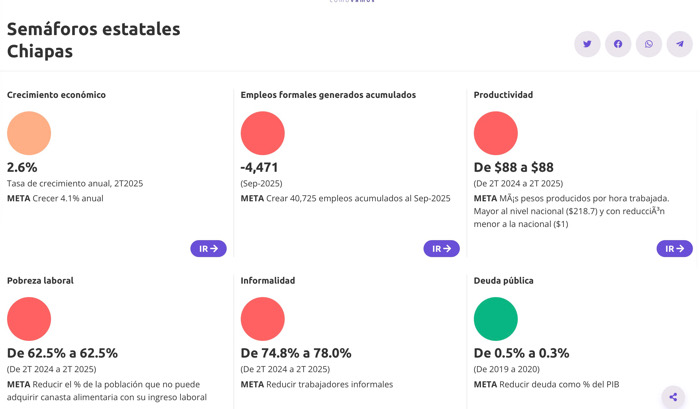Click the -4,471 jobs figure
The width and height of the screenshot is (700, 409).
click(260, 167)
